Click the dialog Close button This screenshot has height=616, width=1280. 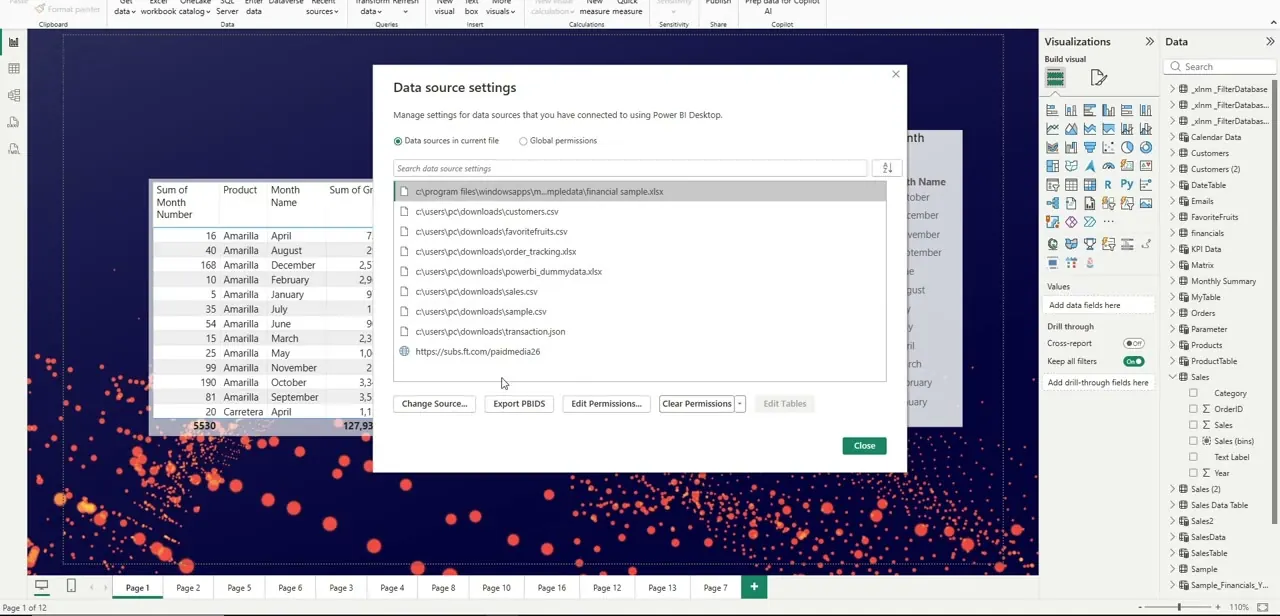pyautogui.click(x=864, y=446)
